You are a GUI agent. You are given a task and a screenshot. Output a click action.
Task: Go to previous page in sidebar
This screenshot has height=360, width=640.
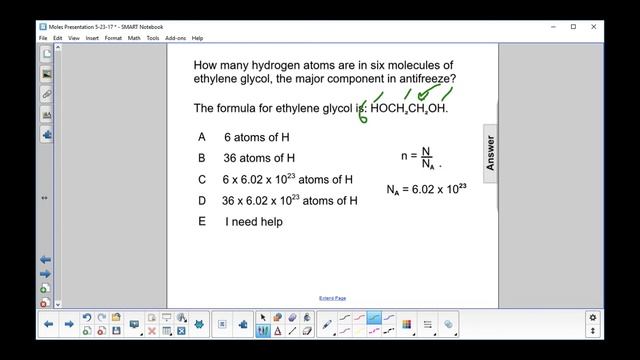tap(45, 260)
